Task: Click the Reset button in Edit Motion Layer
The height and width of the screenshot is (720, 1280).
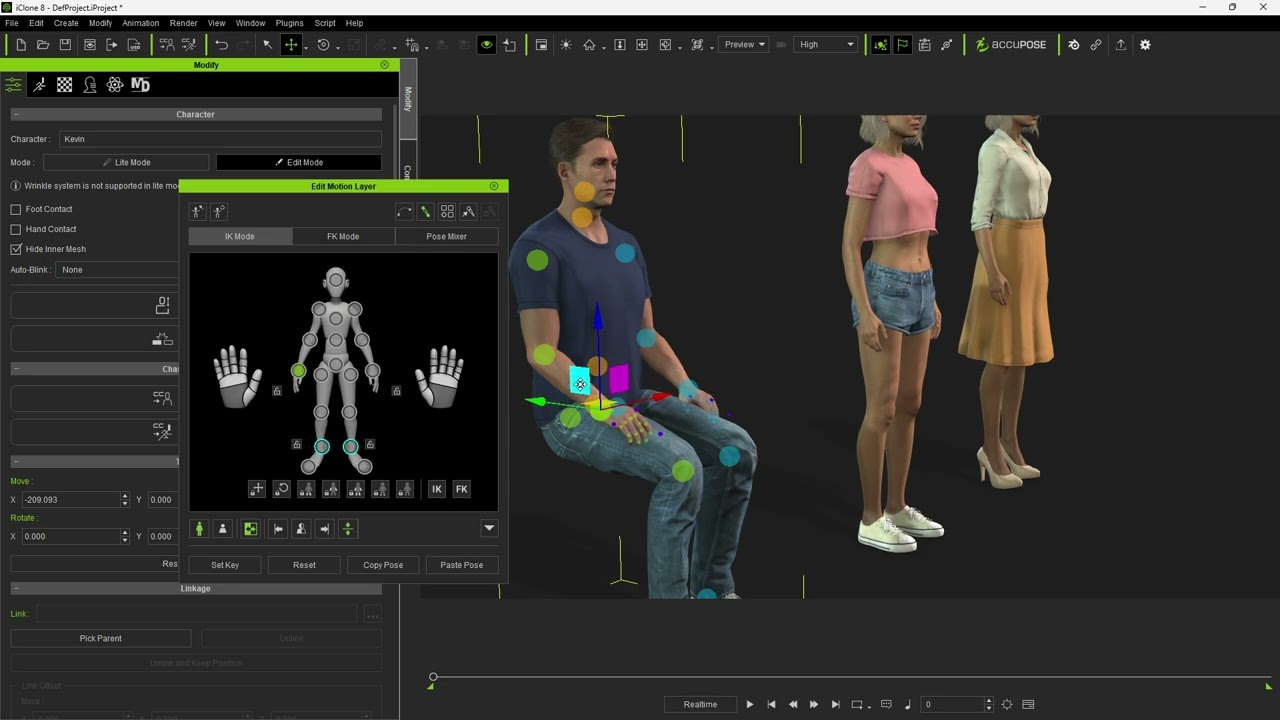Action: coord(304,565)
